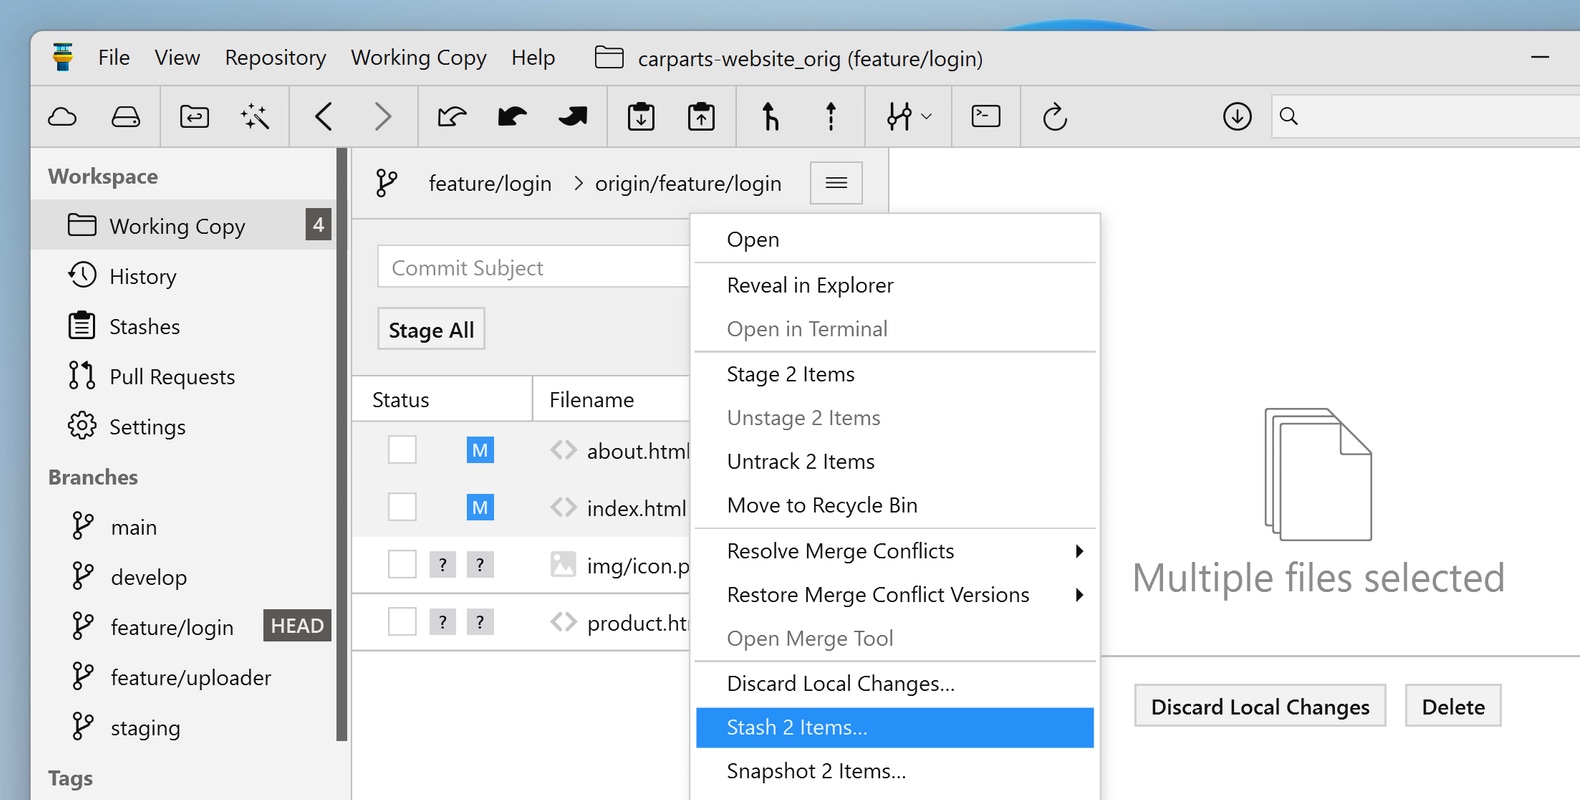Click the apply stash toolbar icon
This screenshot has height=800, width=1580.
pos(701,117)
